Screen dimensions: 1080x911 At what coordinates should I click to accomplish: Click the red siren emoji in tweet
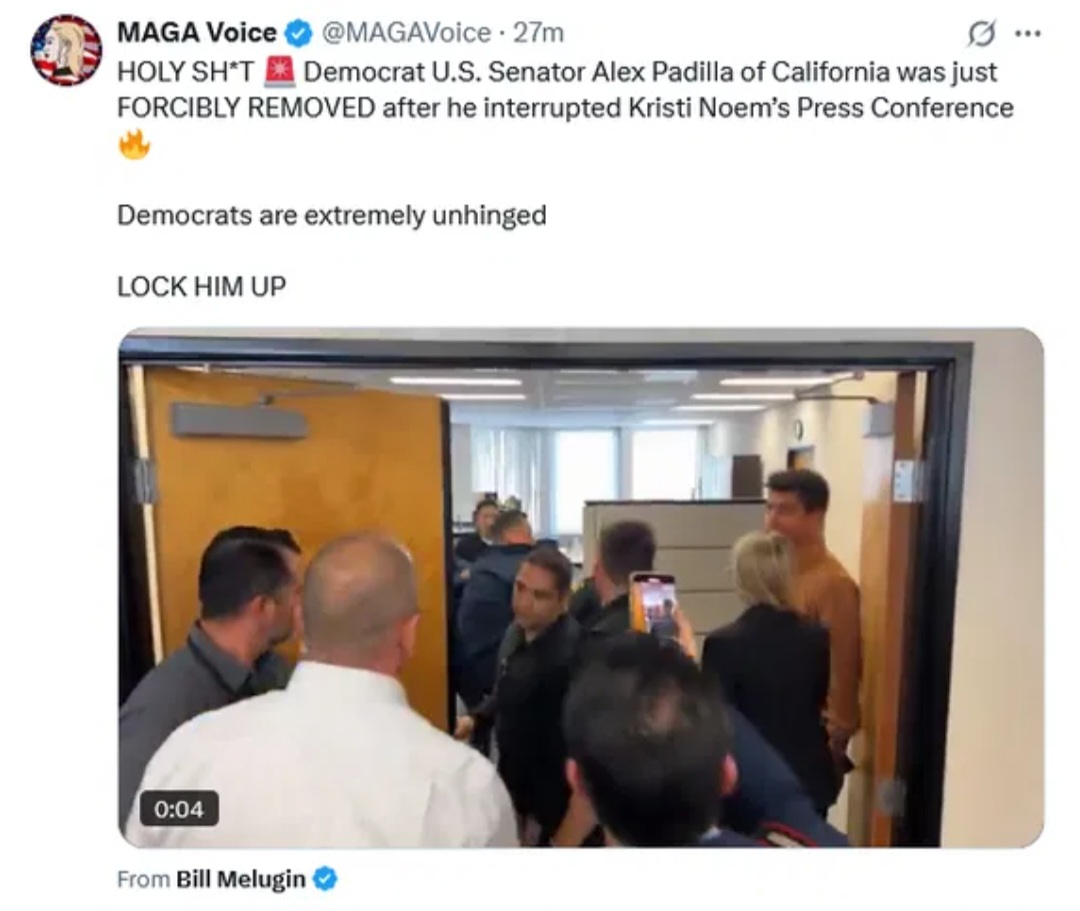tap(280, 72)
